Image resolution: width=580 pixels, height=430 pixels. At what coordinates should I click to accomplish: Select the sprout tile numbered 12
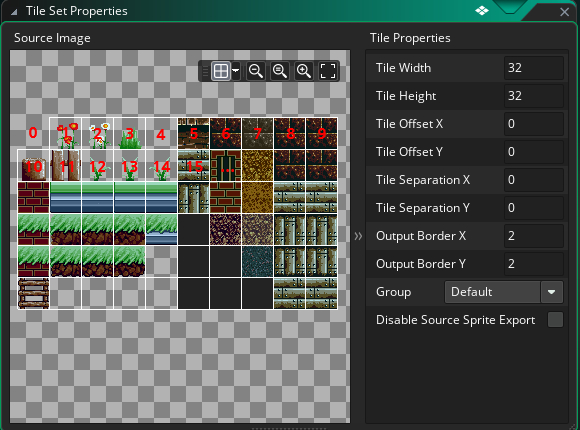click(98, 165)
